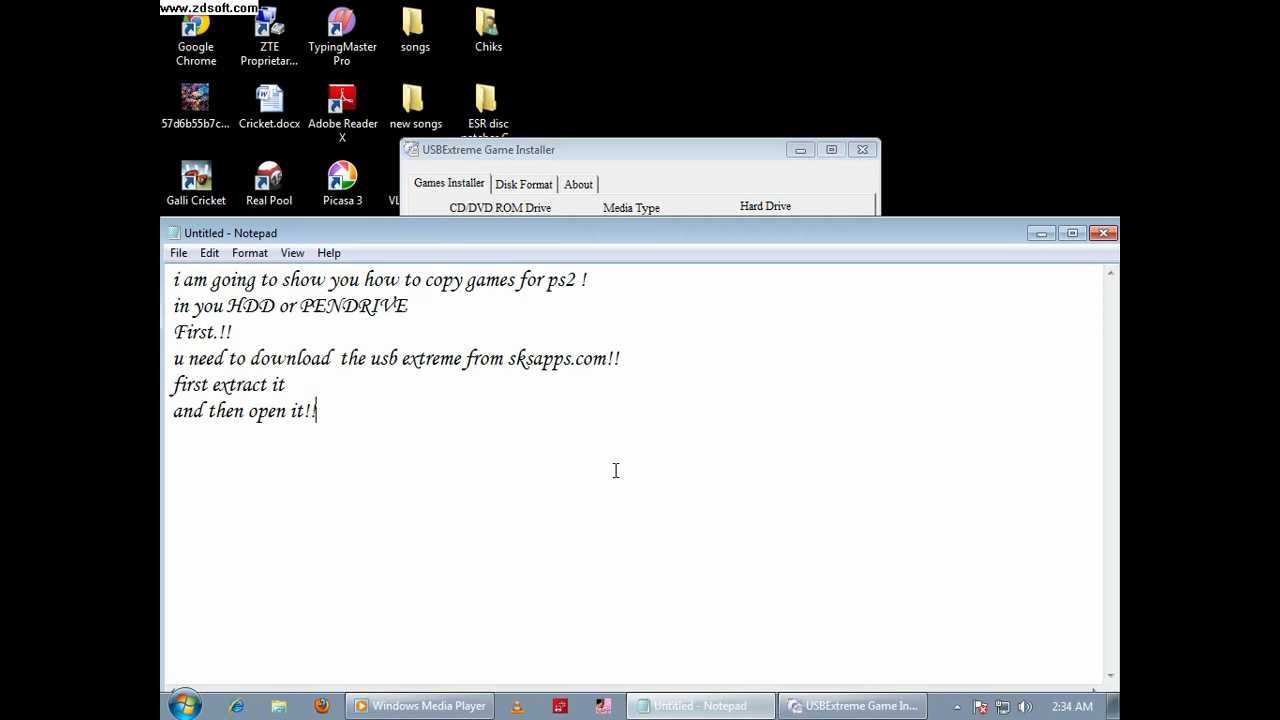Viewport: 1280px width, 720px height.
Task: Click the 'First.!!' text line
Action: point(203,332)
